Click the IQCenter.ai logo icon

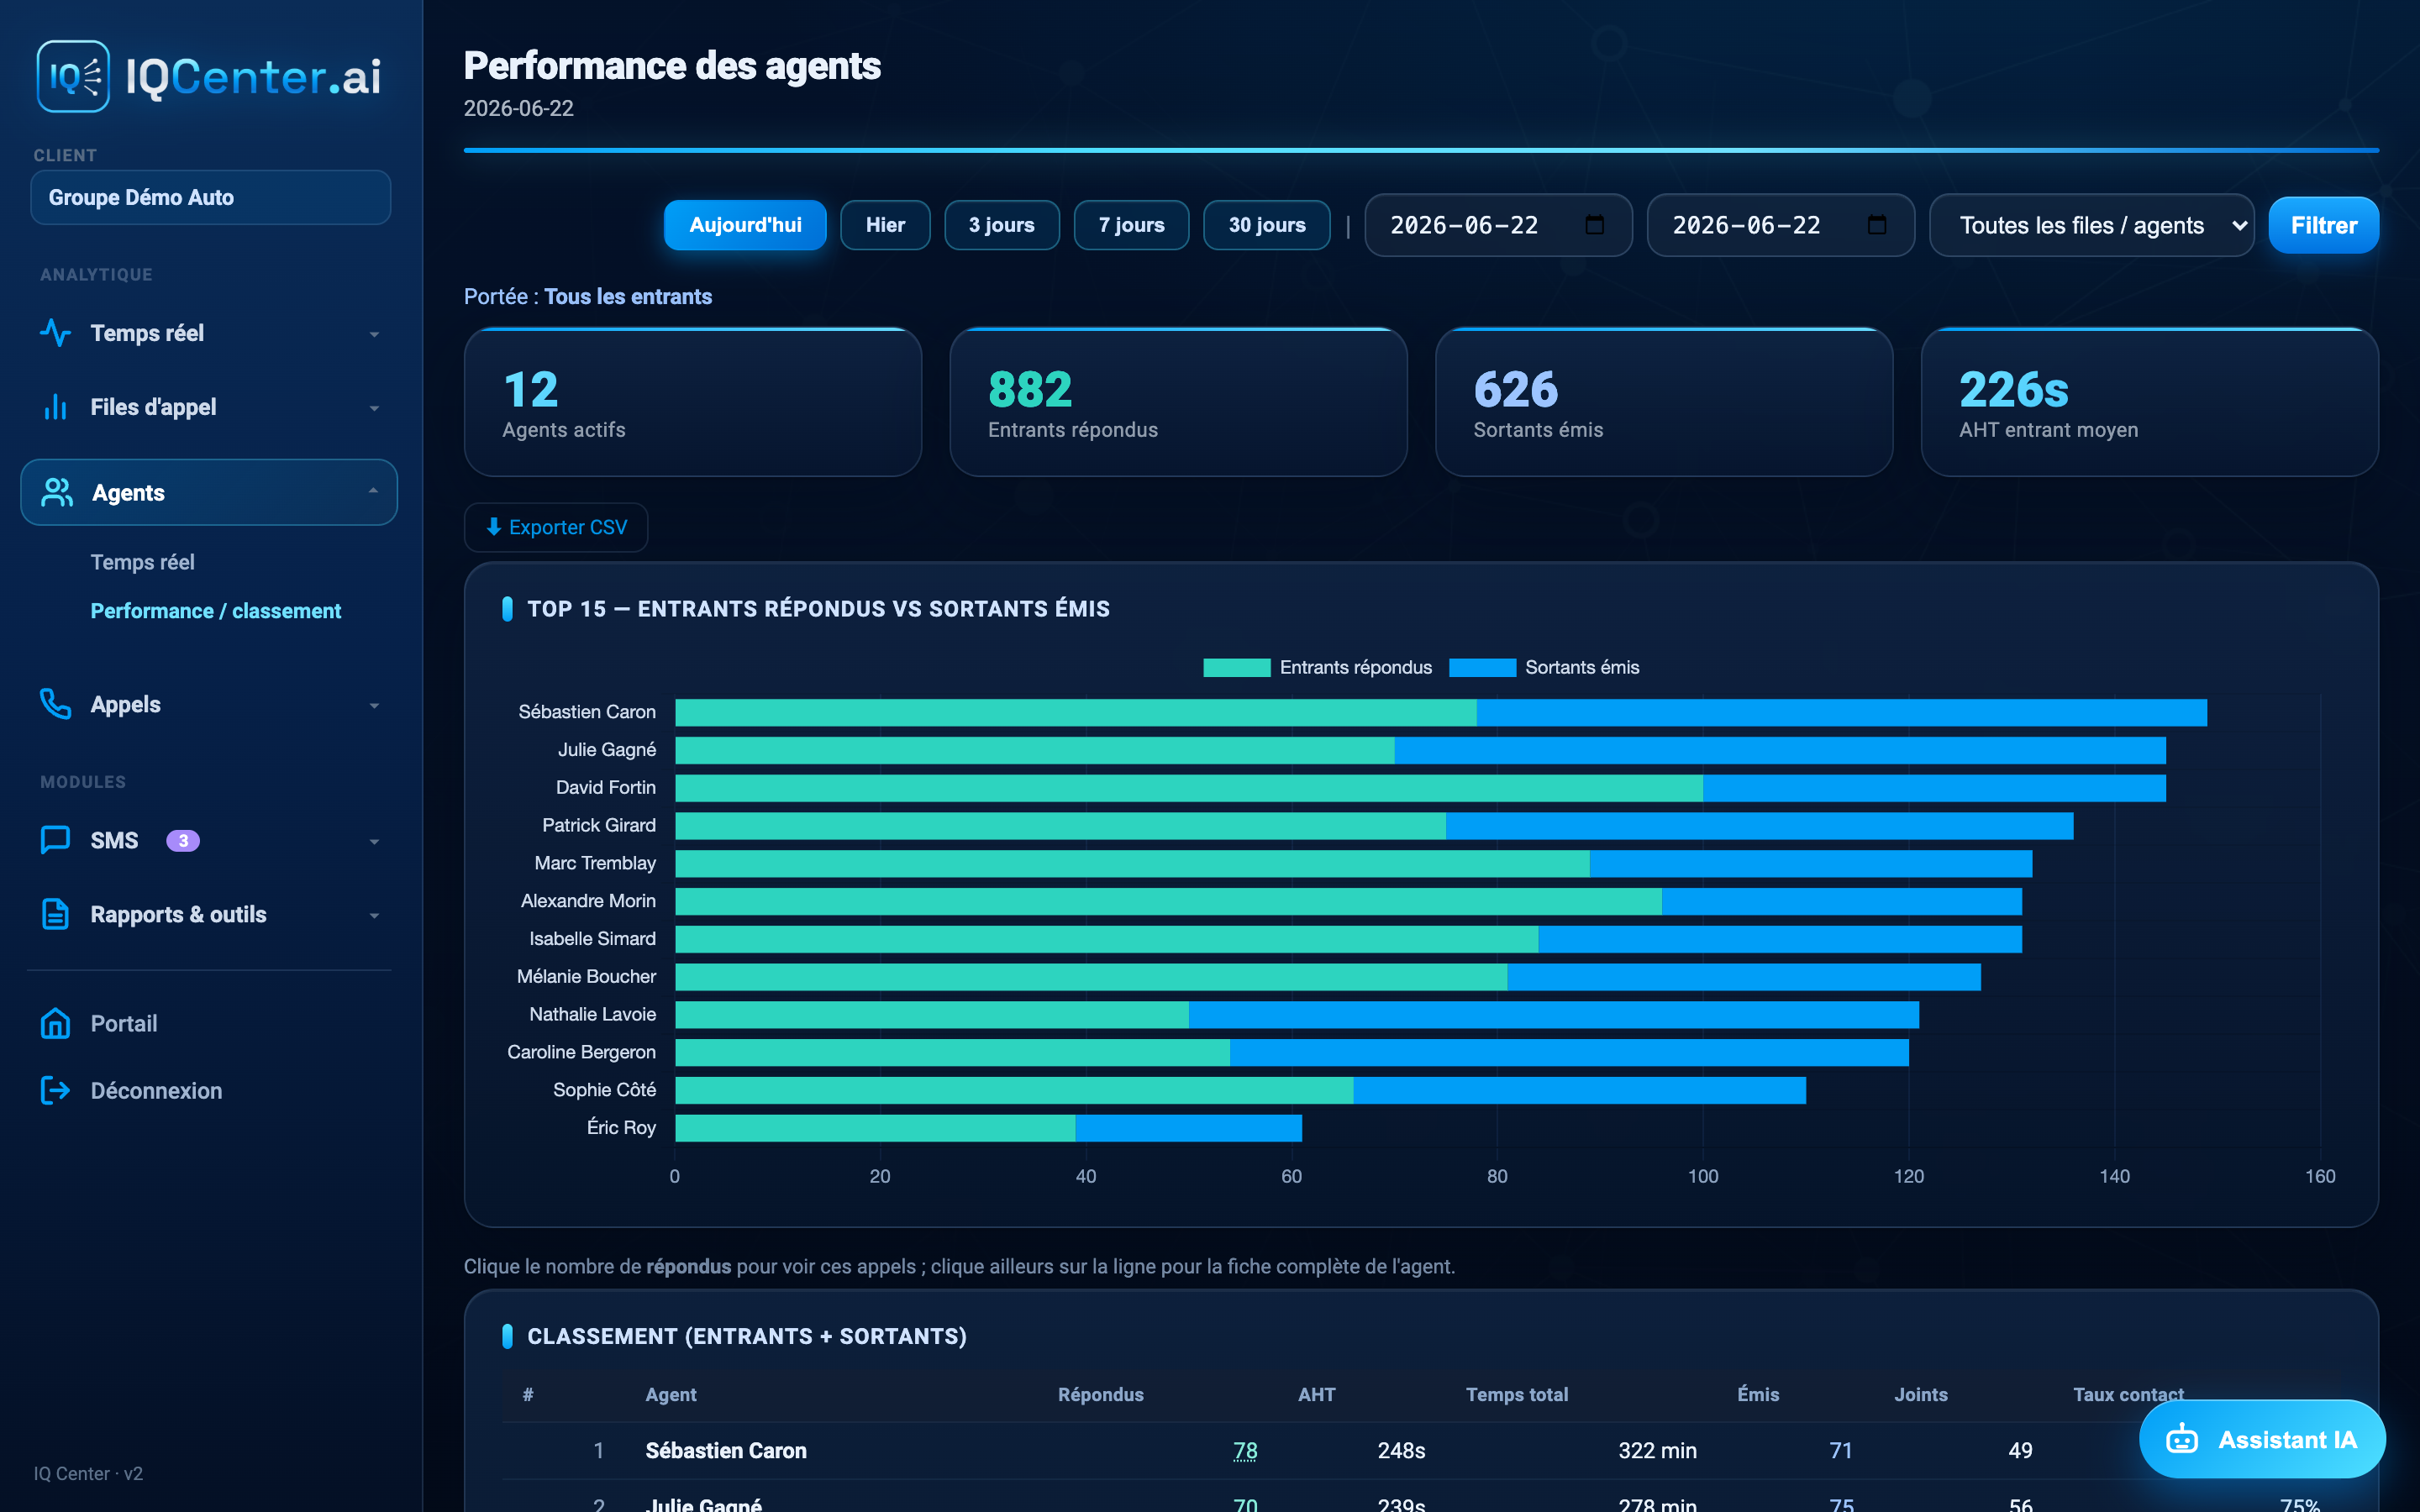(73, 76)
